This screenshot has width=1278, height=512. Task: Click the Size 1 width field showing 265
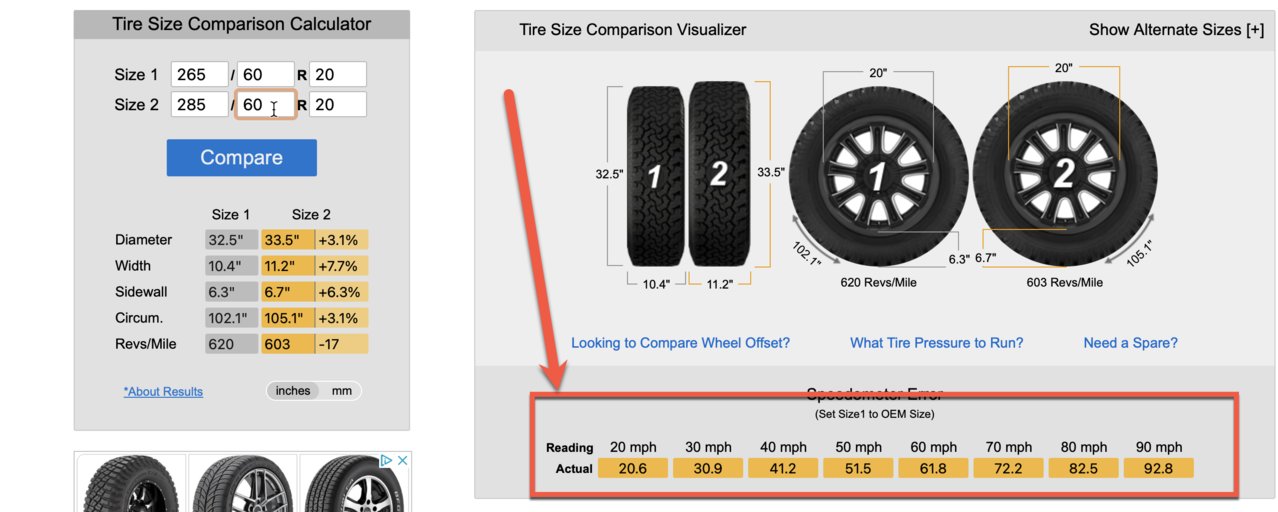200,75
